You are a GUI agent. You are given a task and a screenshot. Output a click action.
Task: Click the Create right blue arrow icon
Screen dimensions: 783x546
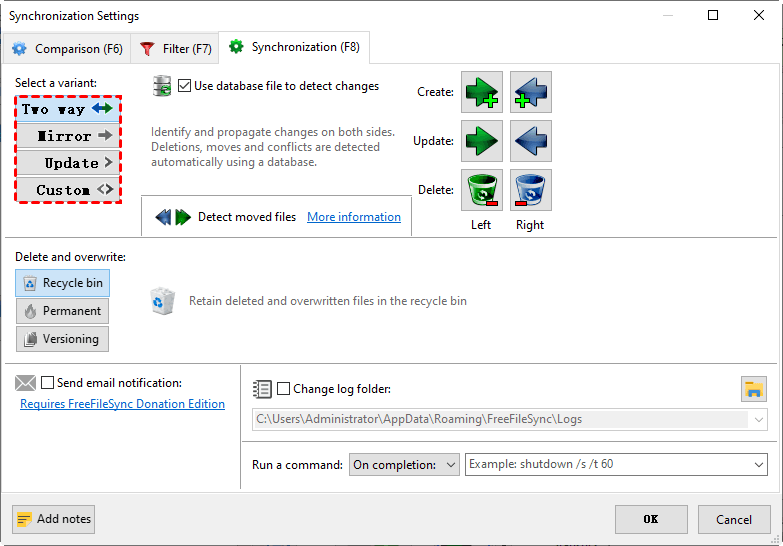coord(530,92)
